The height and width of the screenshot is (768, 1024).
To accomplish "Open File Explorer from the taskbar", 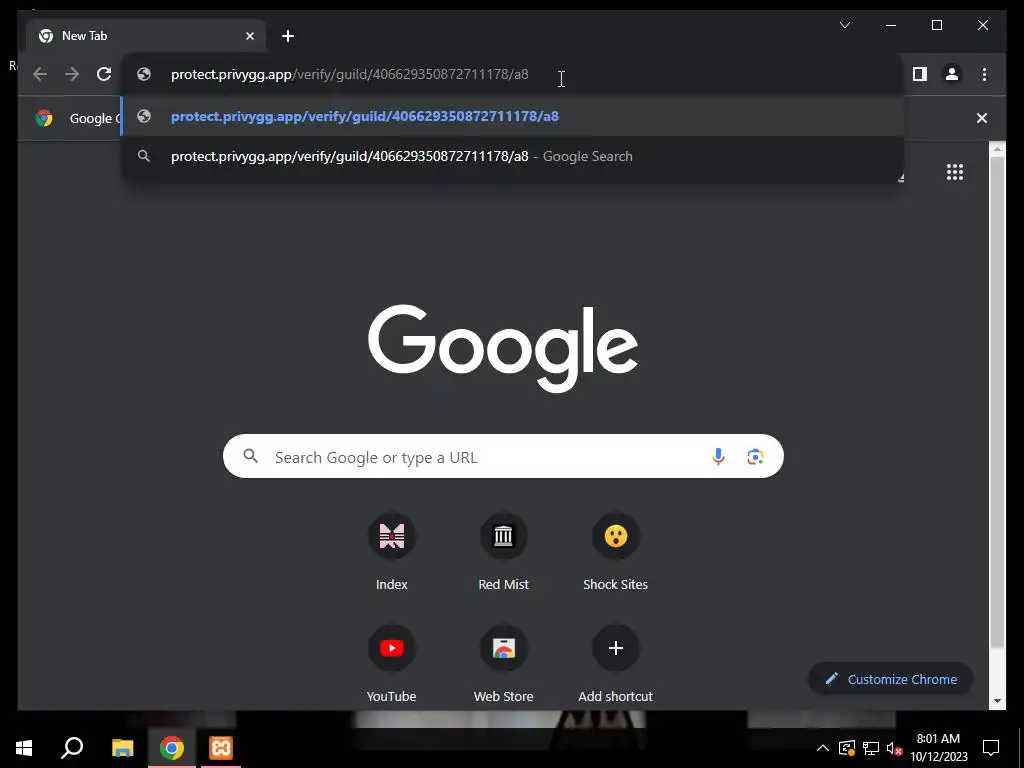I will click(122, 748).
